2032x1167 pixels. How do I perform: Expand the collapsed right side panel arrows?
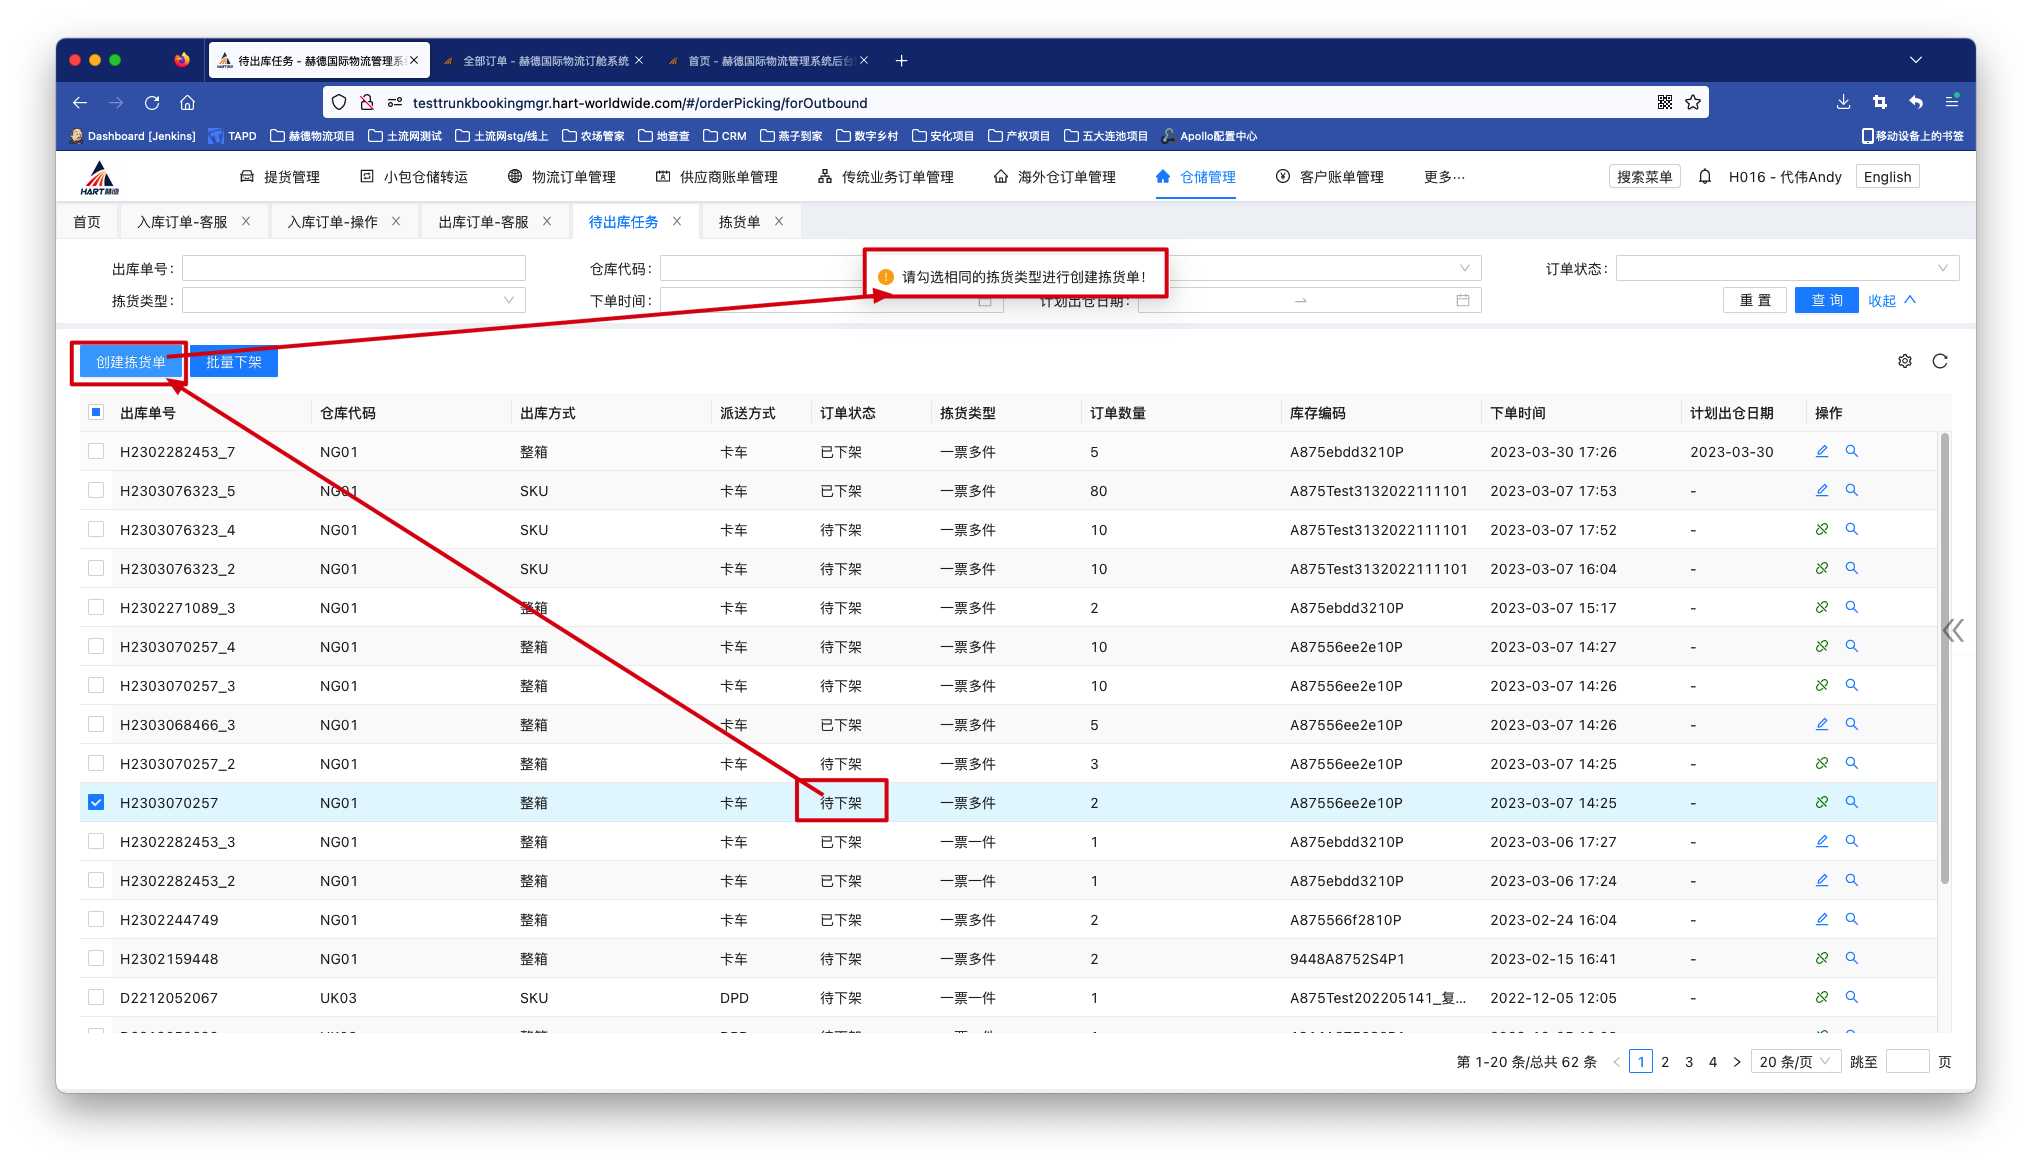1953,630
